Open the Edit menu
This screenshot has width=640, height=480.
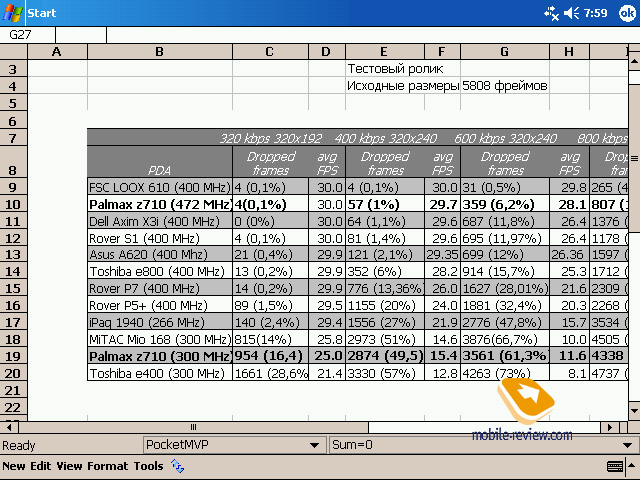[41, 466]
